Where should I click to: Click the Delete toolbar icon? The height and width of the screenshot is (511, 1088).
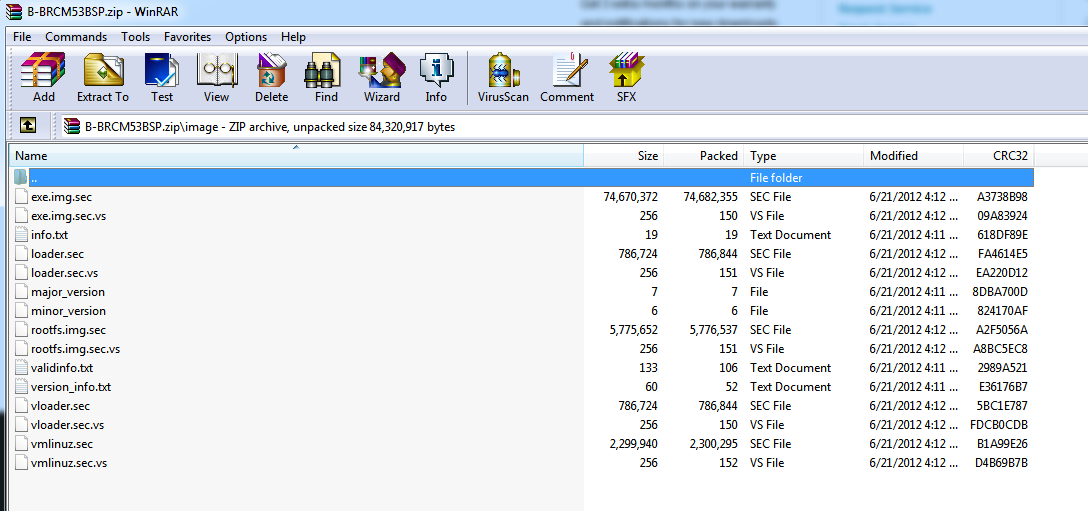(x=271, y=77)
